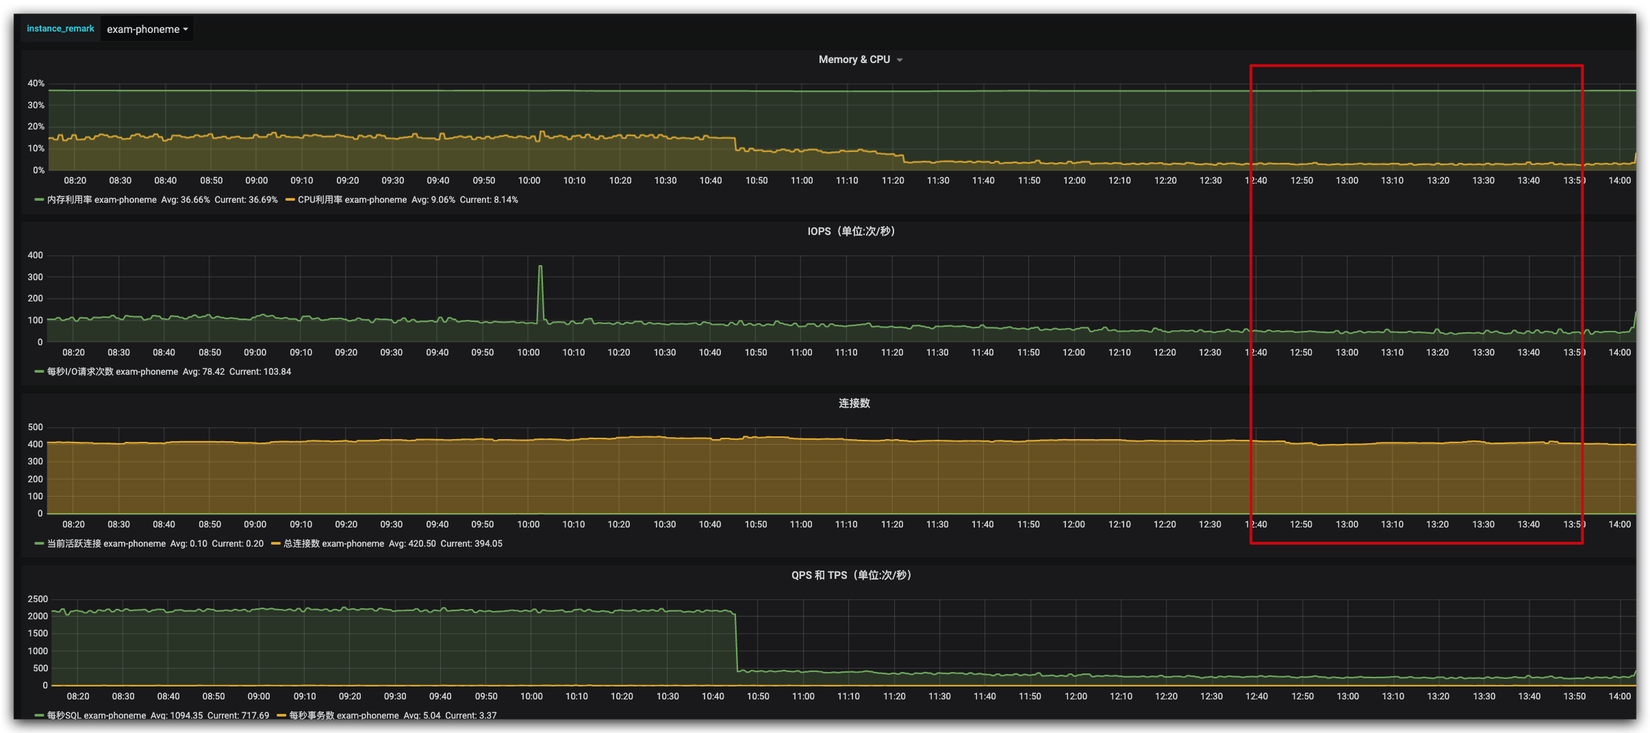Open color picker for 当前活跃连接 green swatch
1650x733 pixels.
click(x=39, y=544)
